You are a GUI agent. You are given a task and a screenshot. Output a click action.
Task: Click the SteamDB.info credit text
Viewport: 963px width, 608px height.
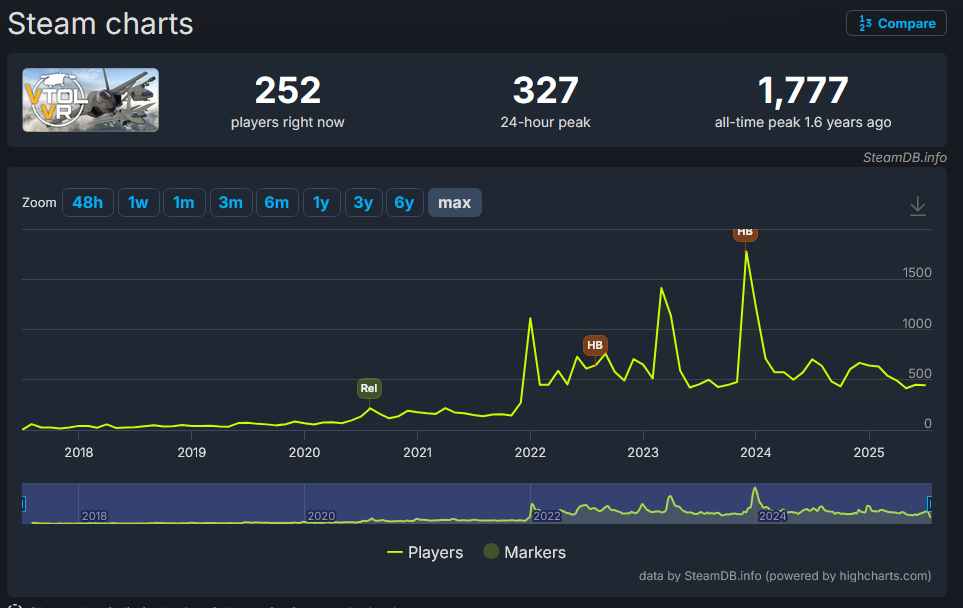point(905,158)
